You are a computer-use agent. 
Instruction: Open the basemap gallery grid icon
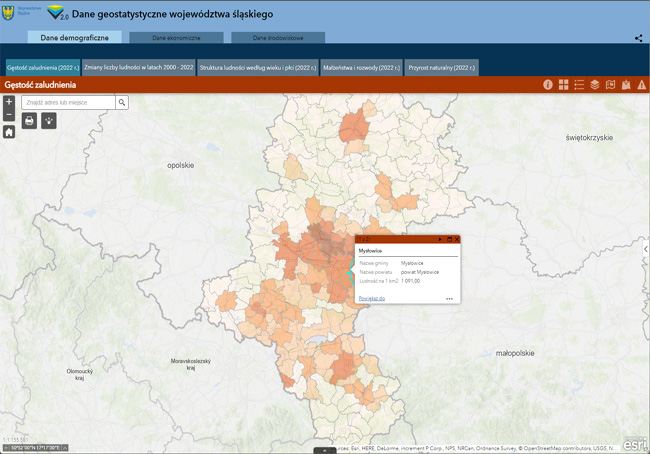click(x=563, y=85)
